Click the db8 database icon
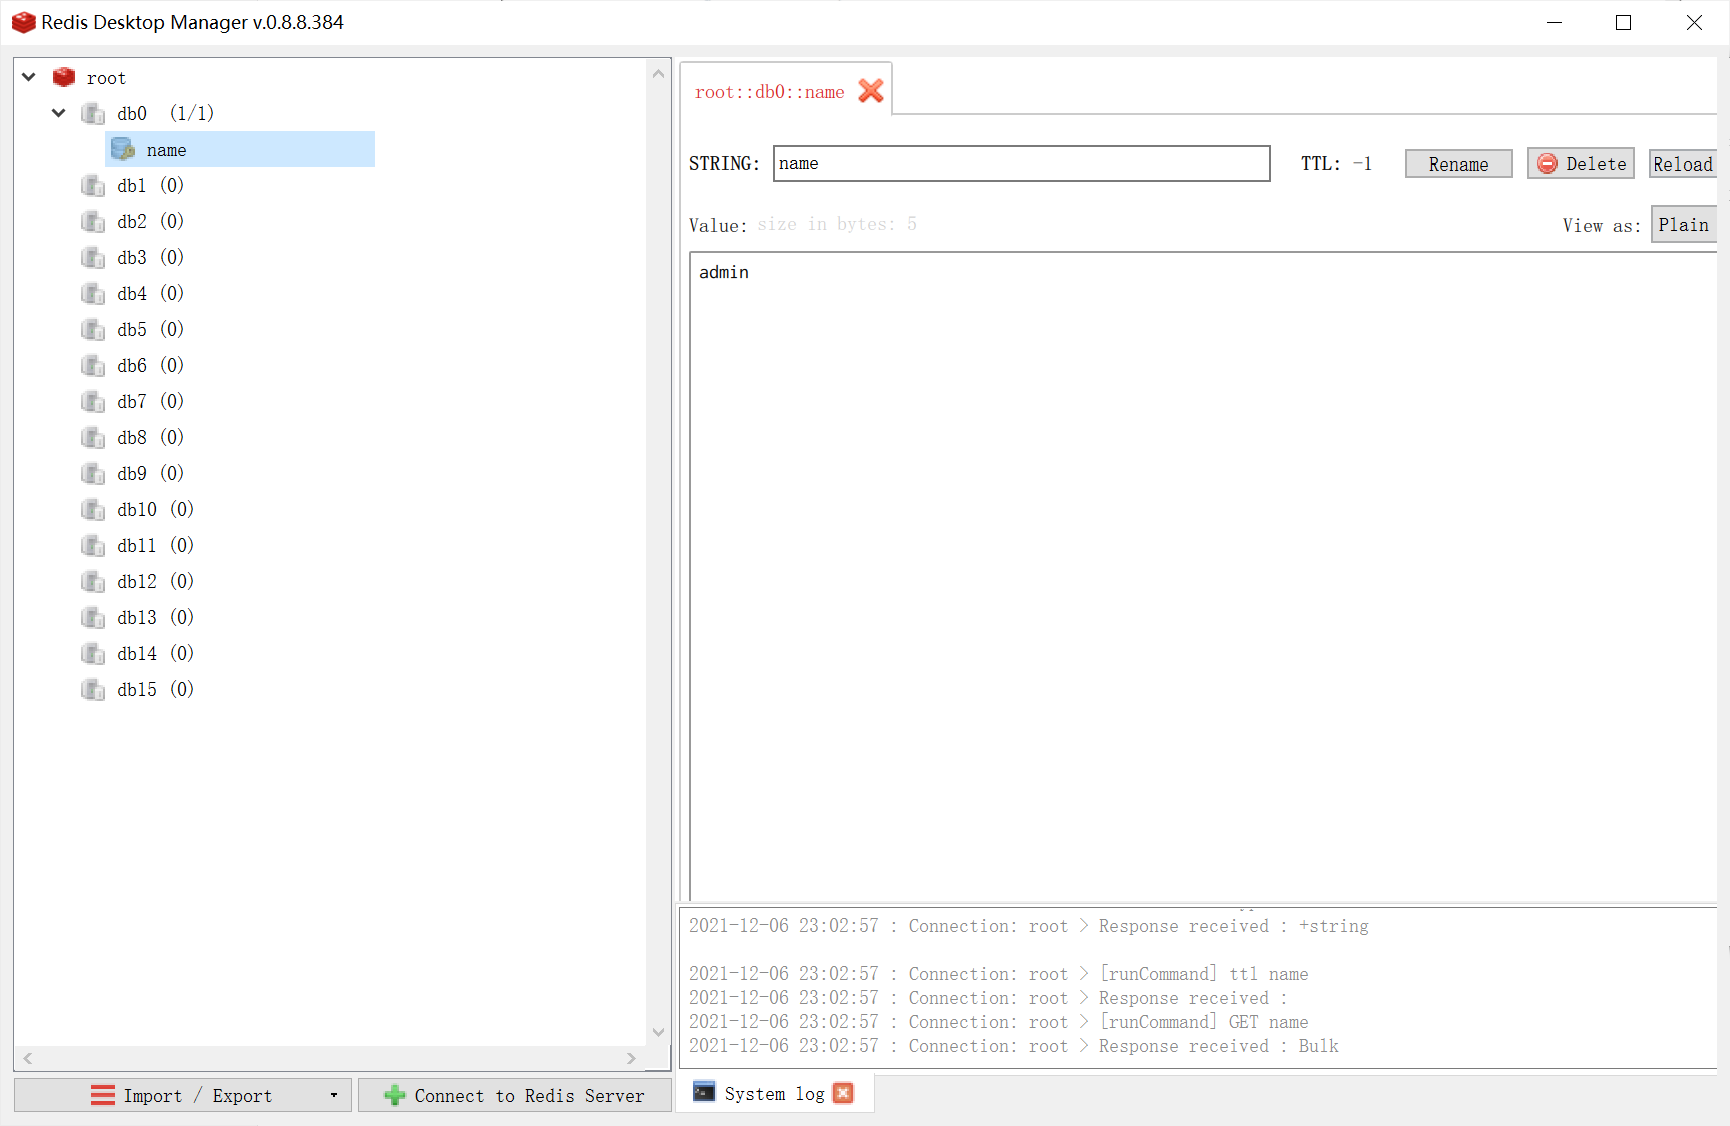1730x1126 pixels. [x=93, y=437]
